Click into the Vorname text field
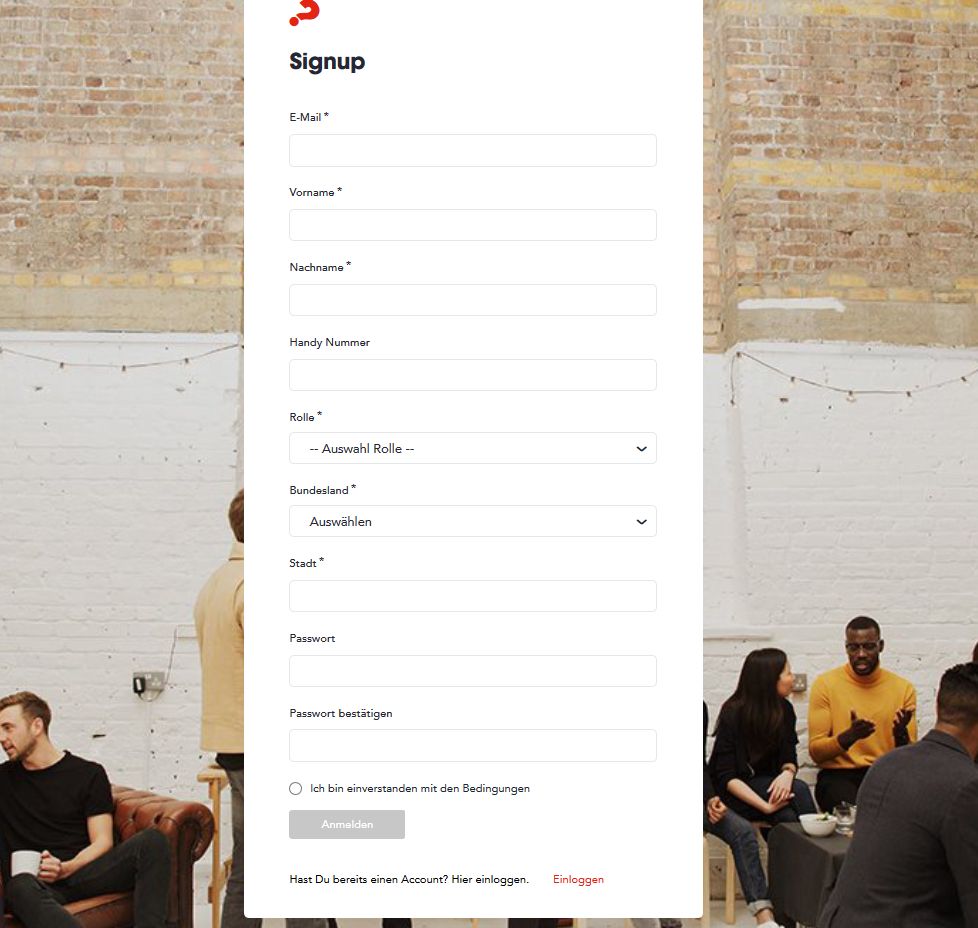 [x=473, y=225]
